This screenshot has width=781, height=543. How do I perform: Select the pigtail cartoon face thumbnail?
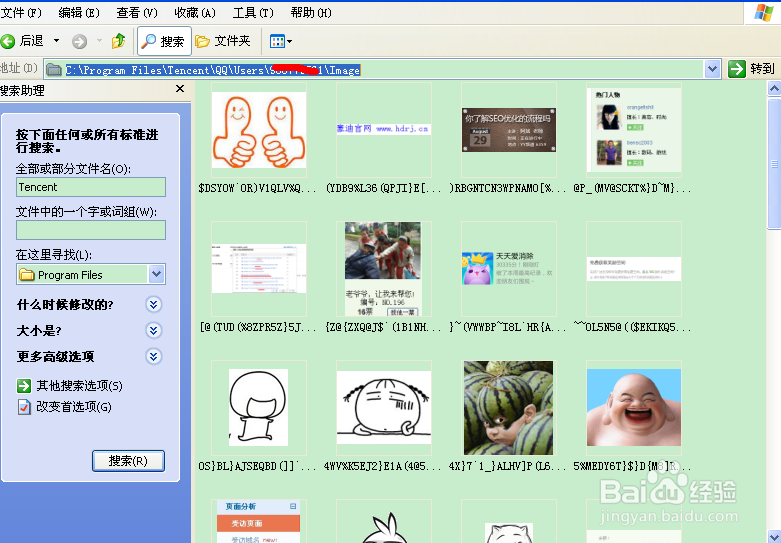(x=384, y=407)
